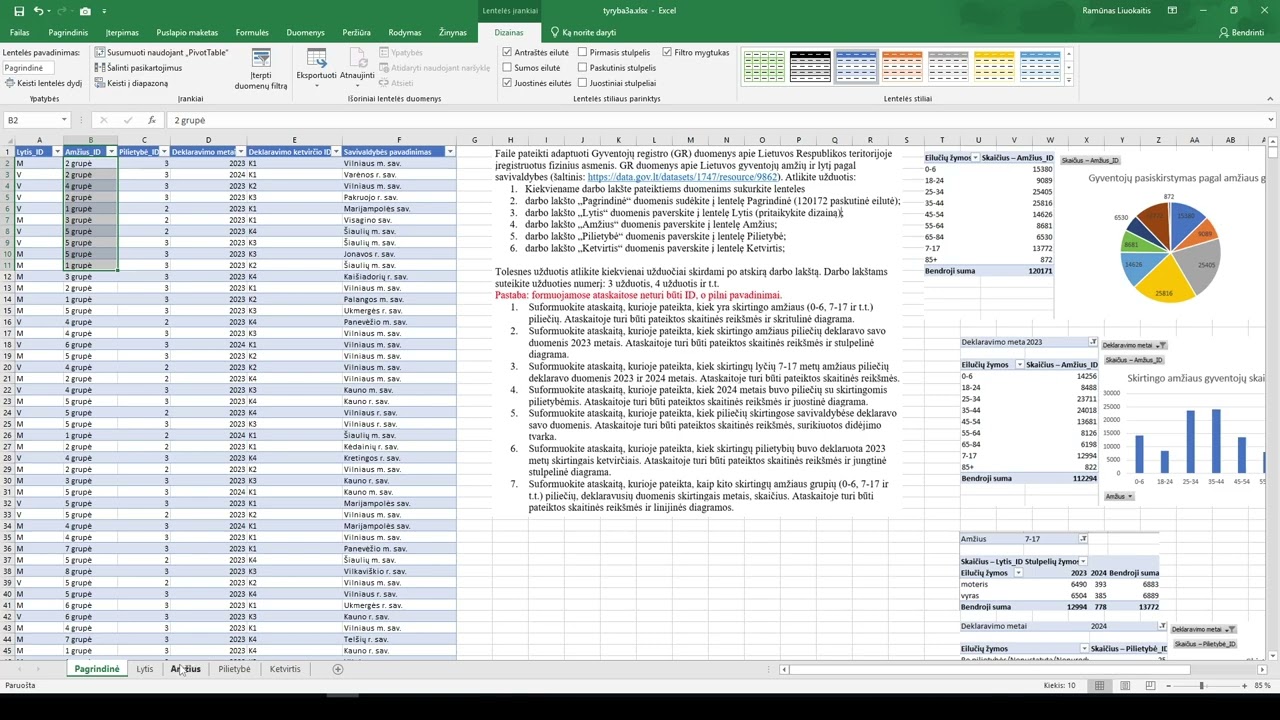Viewport: 1280px width, 720px height.
Task: Undo the last action
Action: (38, 11)
